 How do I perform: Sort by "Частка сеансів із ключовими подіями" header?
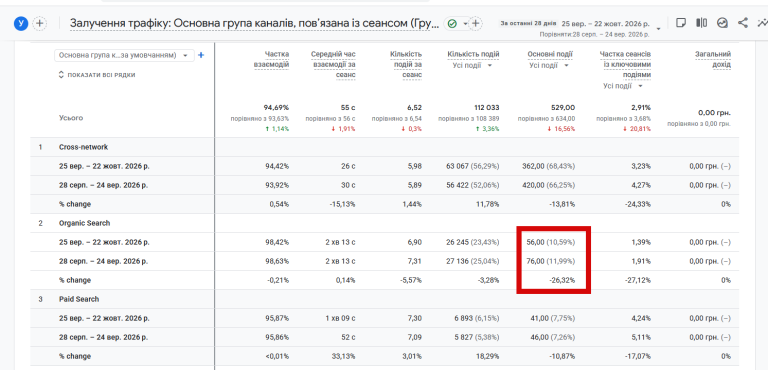click(625, 64)
